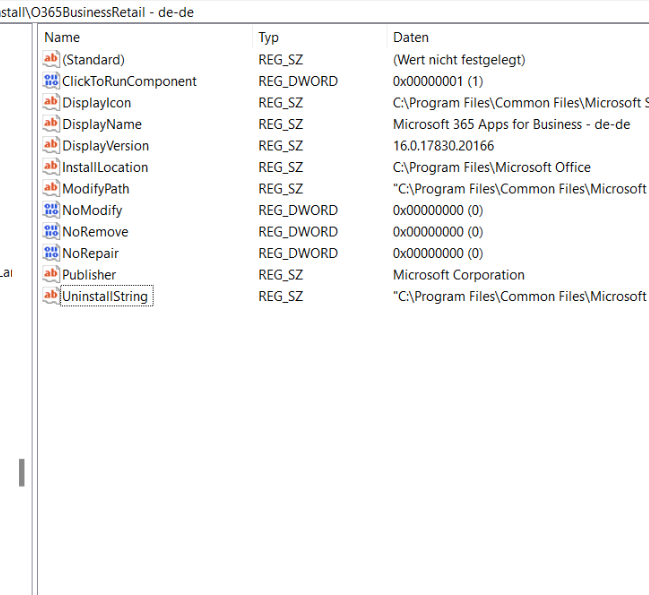The image size is (649, 595).
Task: Click the ClickToRunComponent DWORD icon
Action: point(51,81)
